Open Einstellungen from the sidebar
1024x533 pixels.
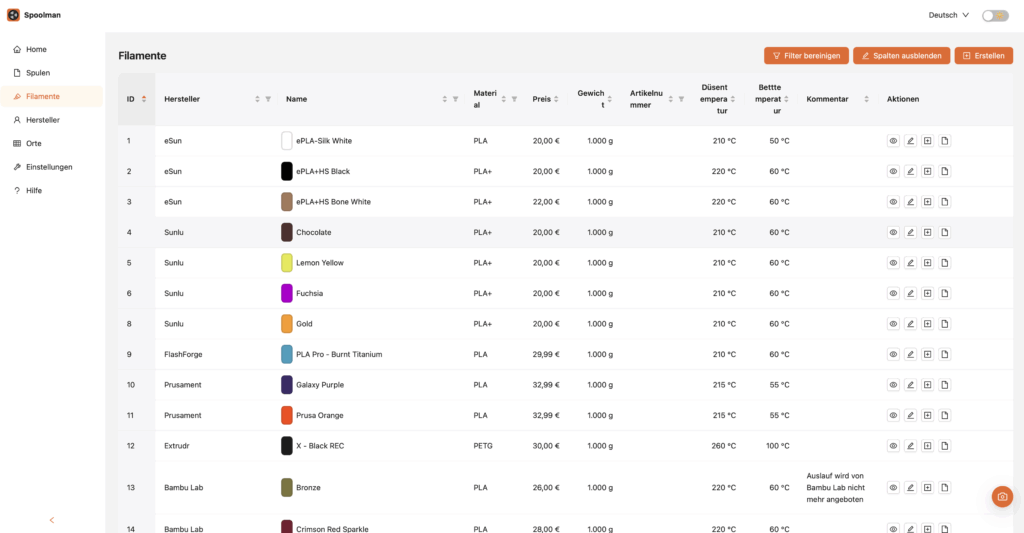click(49, 167)
